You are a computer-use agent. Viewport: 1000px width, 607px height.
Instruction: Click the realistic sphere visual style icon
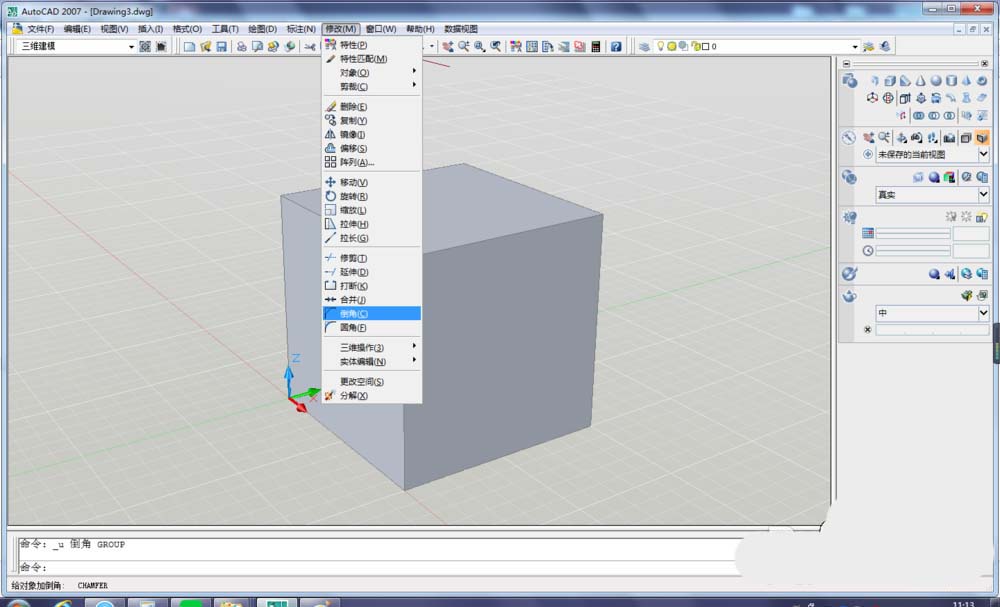pyautogui.click(x=934, y=177)
